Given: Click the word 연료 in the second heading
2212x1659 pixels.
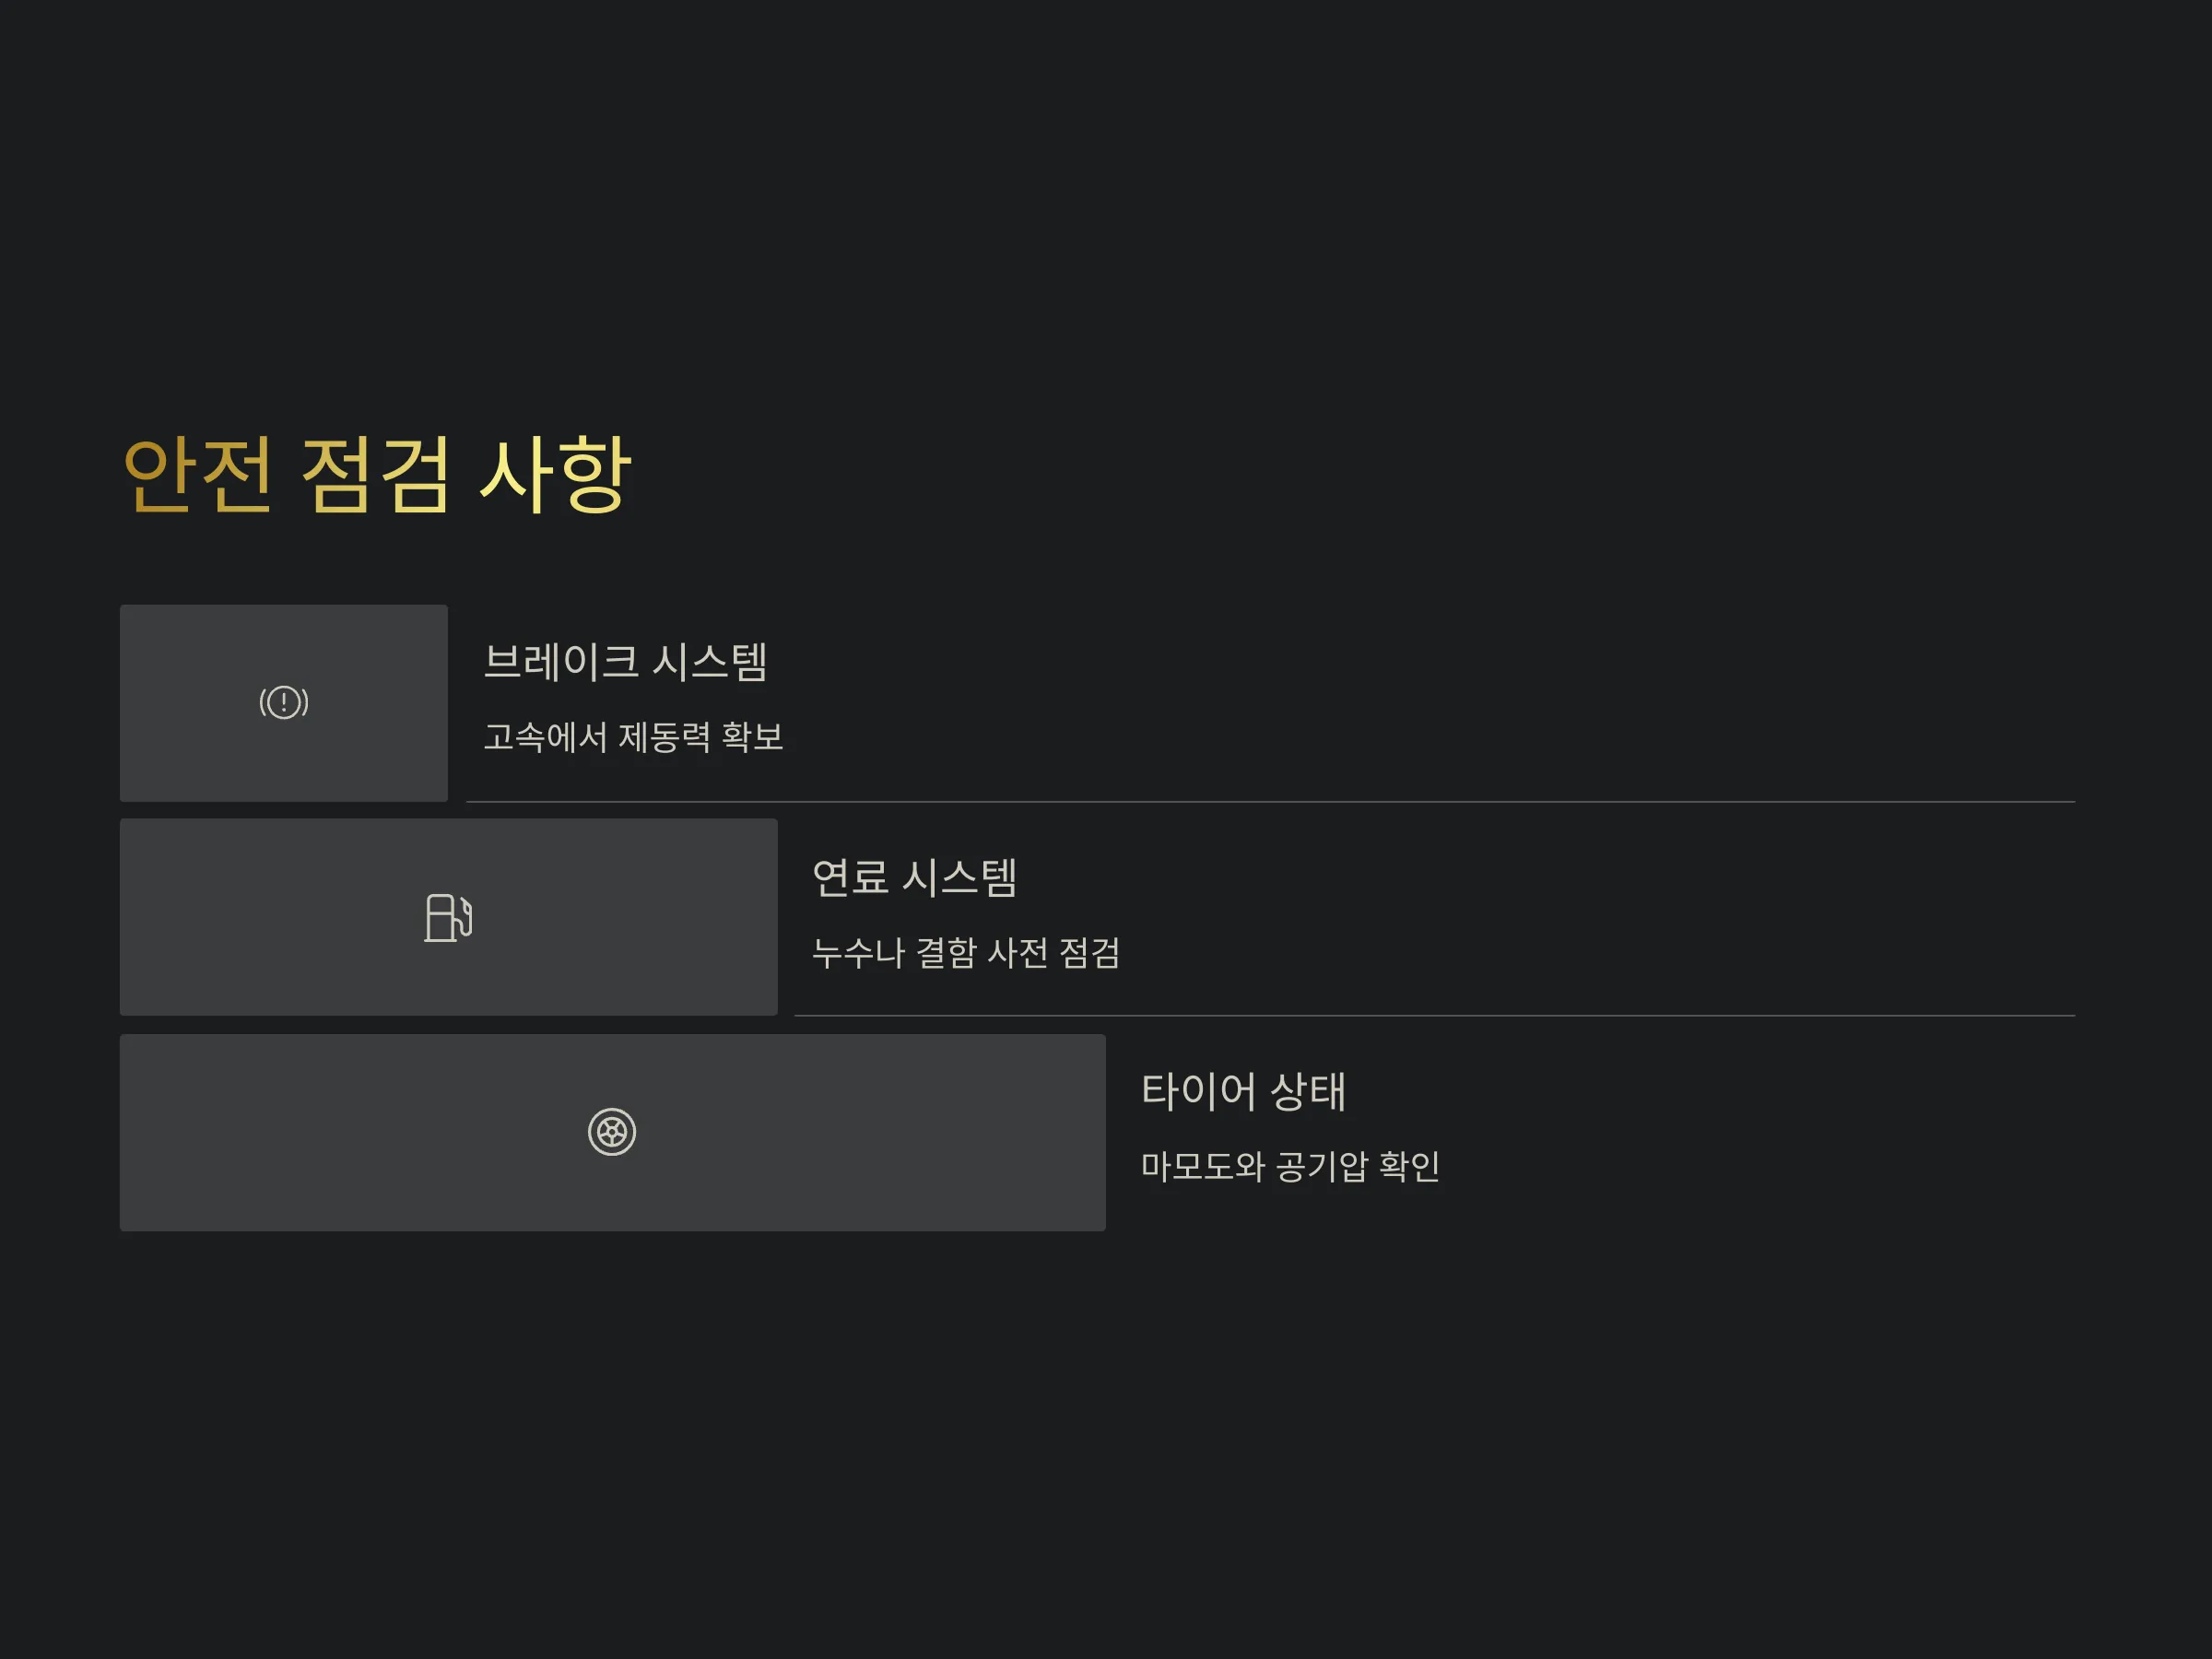Looking at the screenshot, I should pyautogui.click(x=850, y=877).
